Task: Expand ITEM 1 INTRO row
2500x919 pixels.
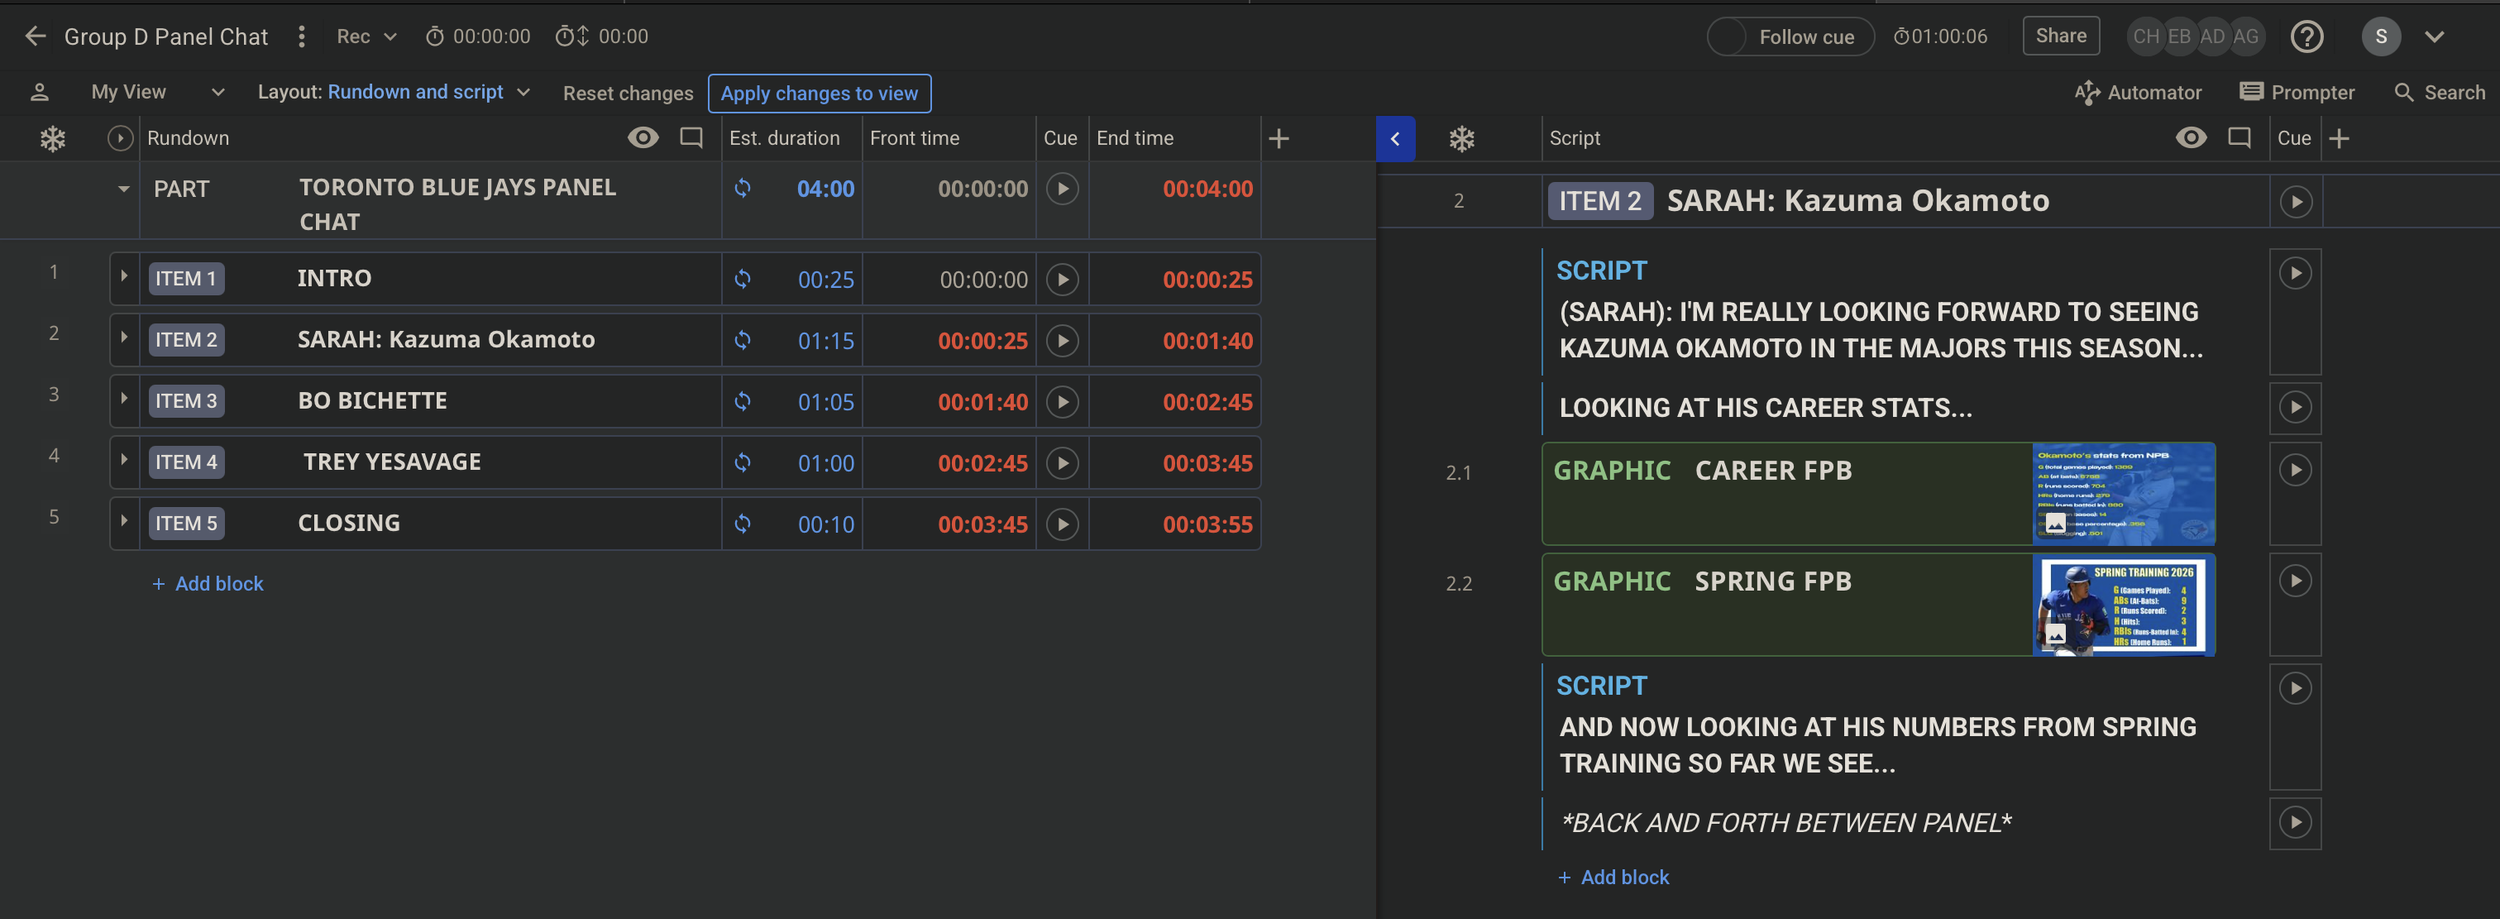Action: pos(124,277)
